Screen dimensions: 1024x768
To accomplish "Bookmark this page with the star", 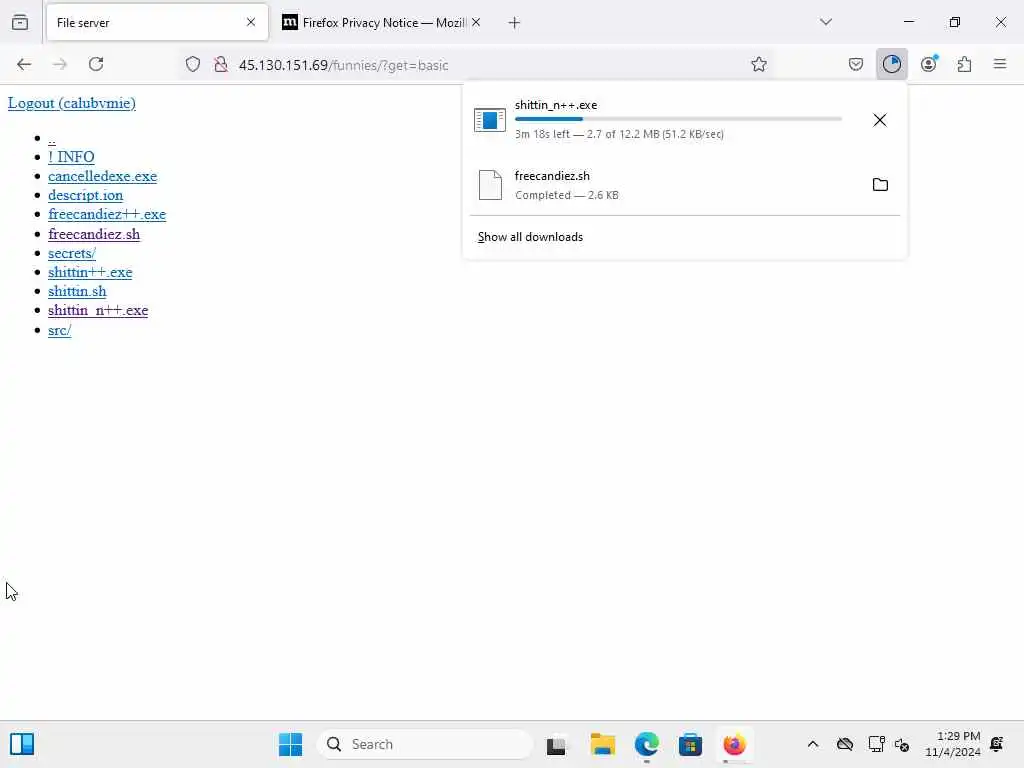I will pyautogui.click(x=758, y=64).
